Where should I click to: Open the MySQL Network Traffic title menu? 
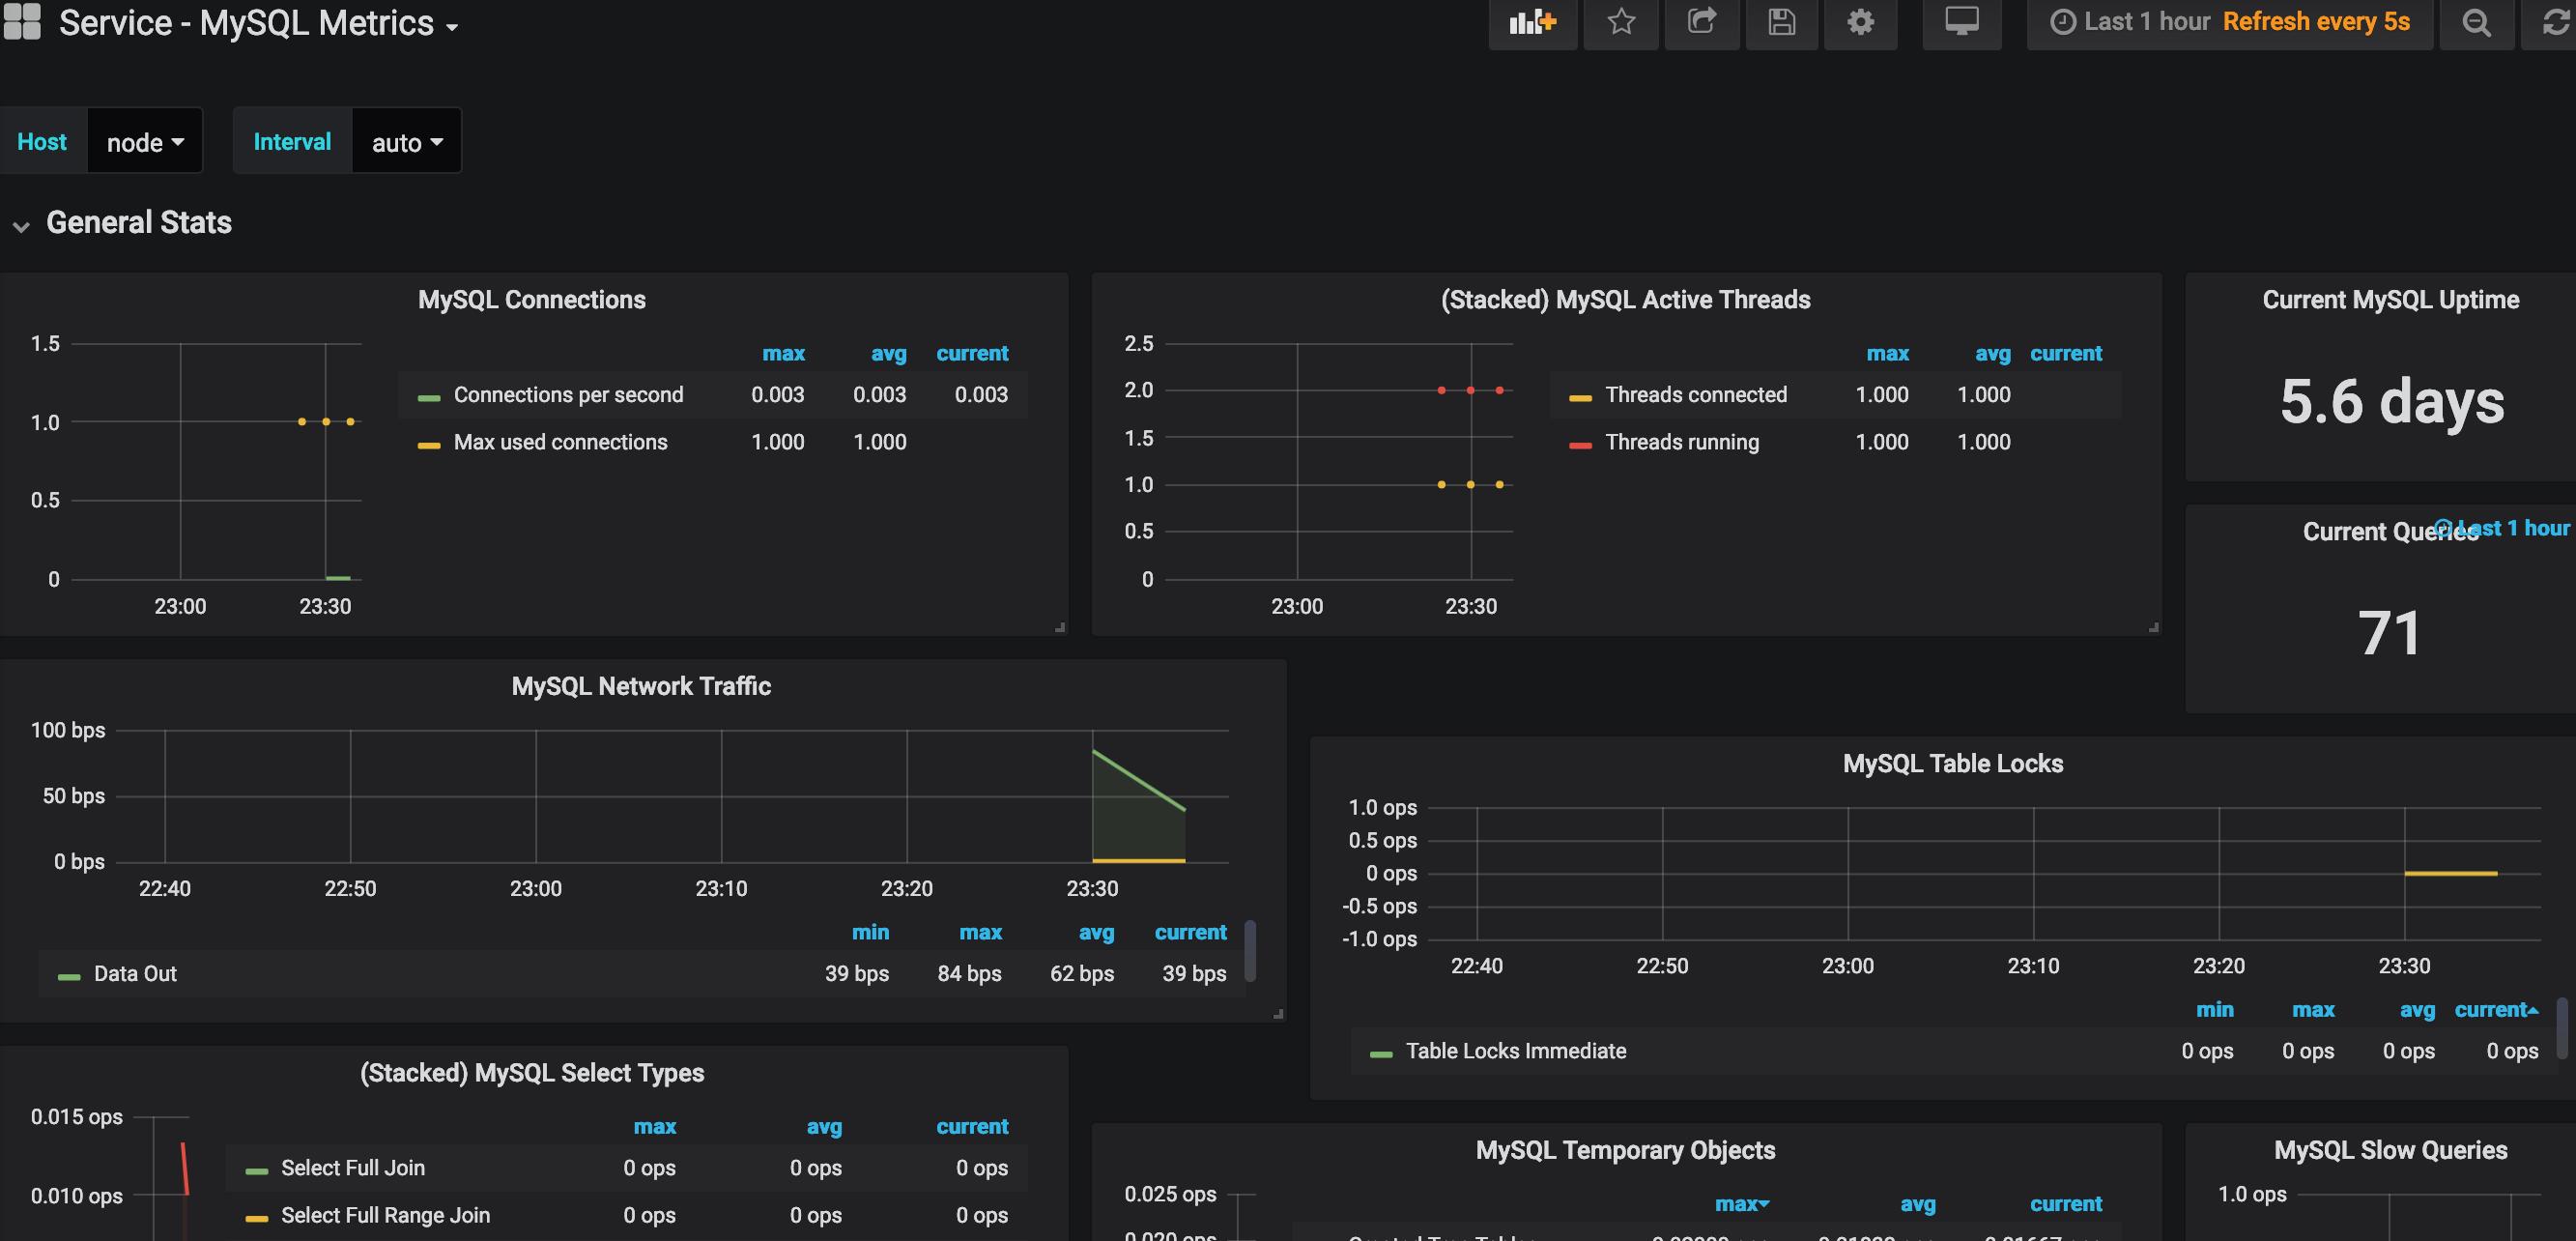641,686
